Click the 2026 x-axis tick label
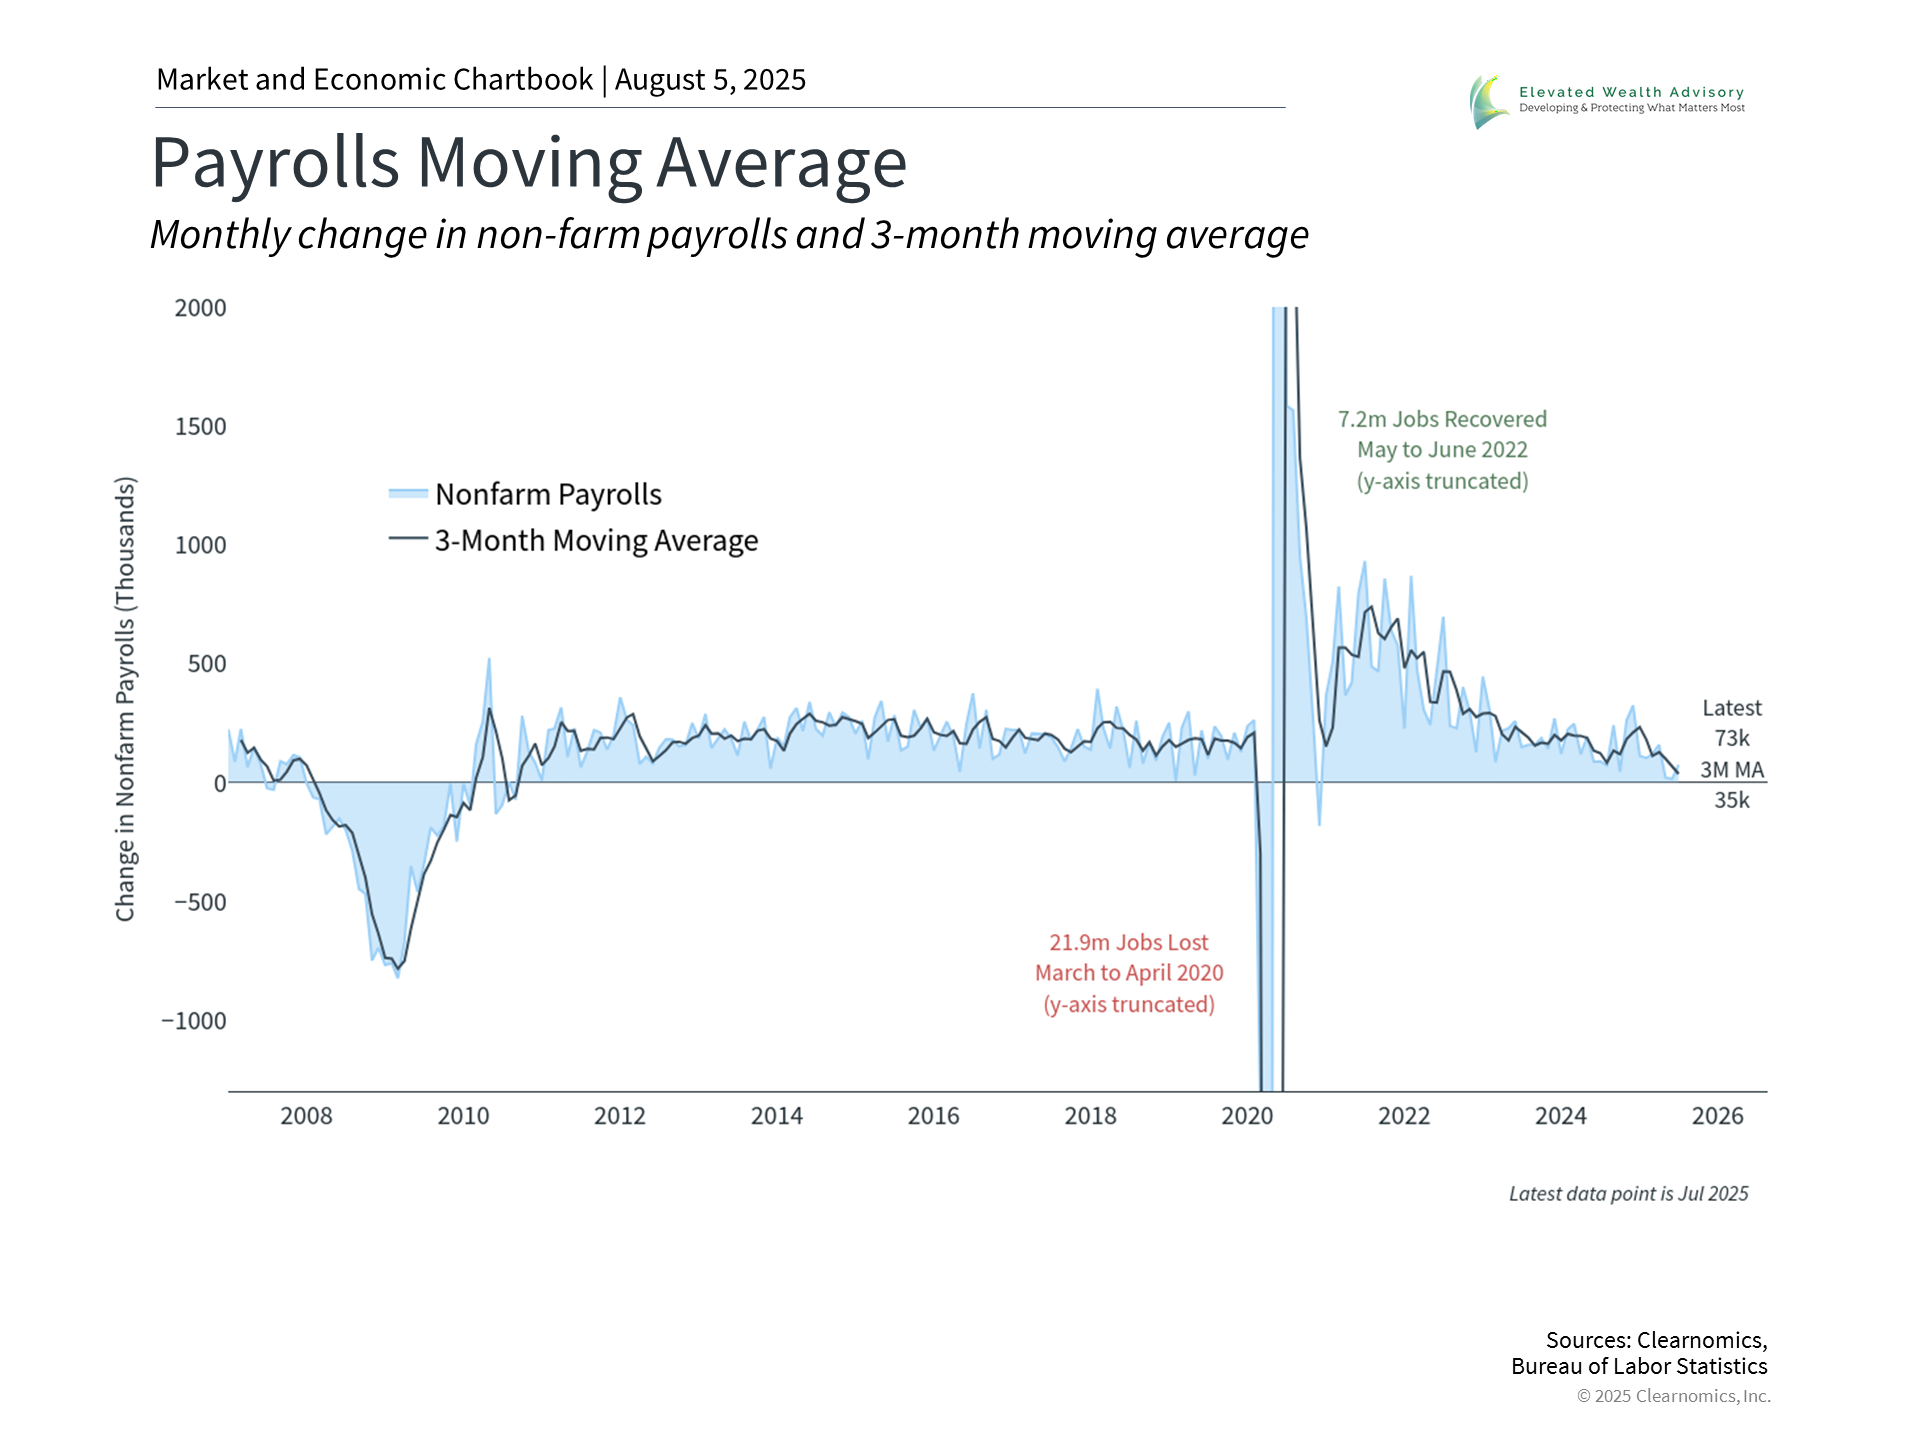 1717,1116
